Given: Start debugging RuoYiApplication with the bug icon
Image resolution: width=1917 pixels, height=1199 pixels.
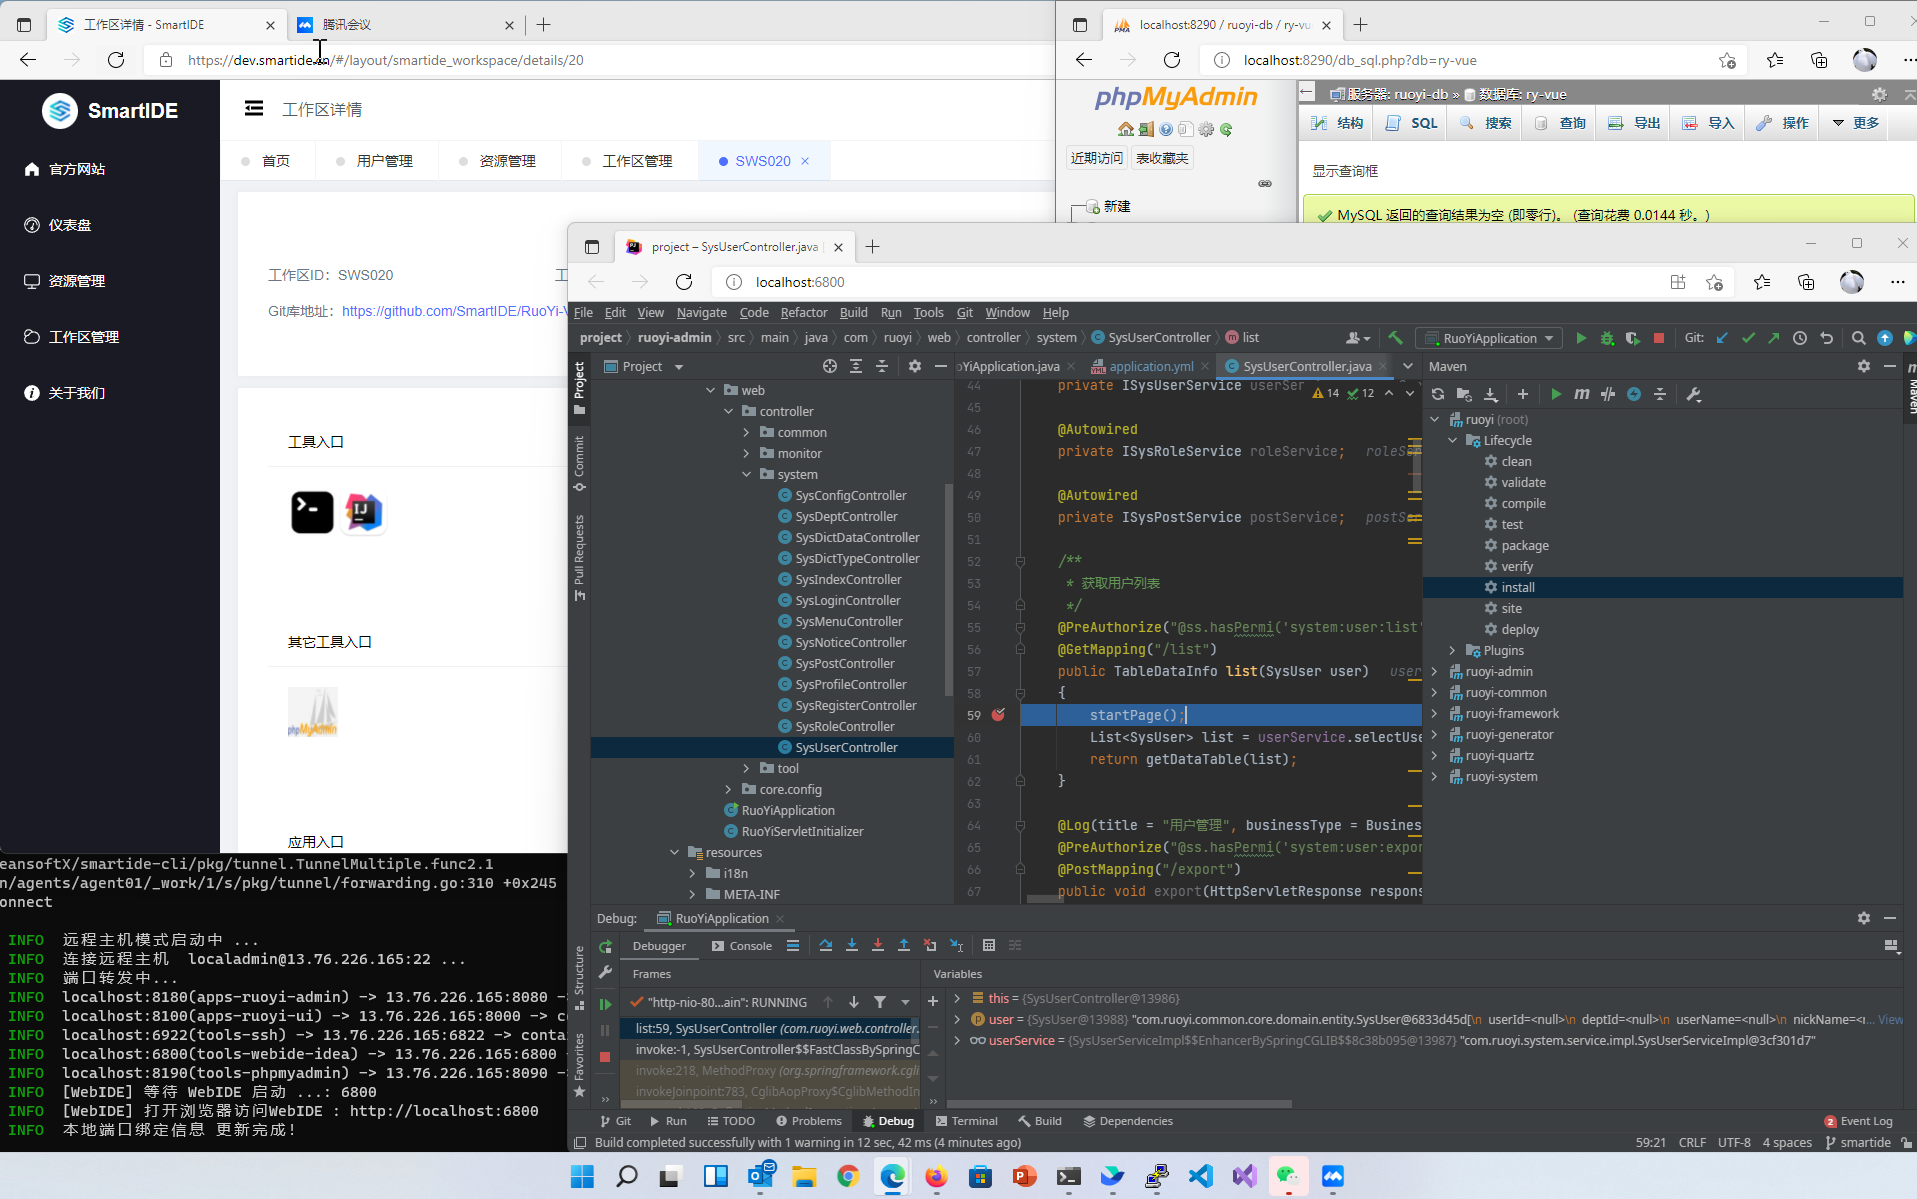Looking at the screenshot, I should [1607, 338].
